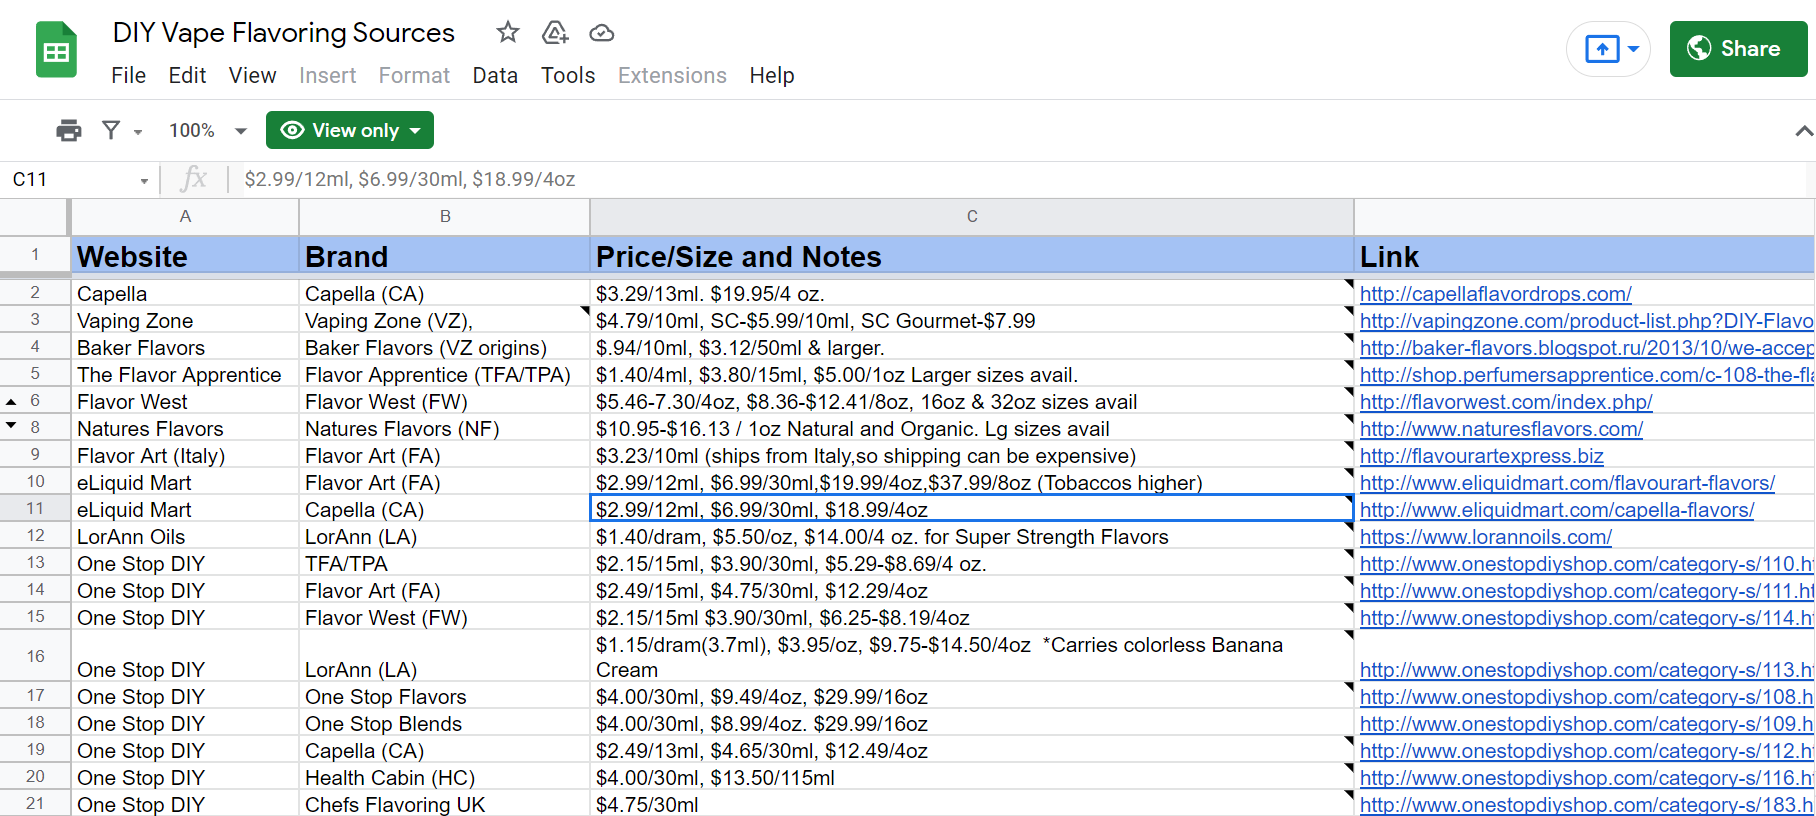Select column A header
This screenshot has height=816, width=1816.
pyautogui.click(x=185, y=216)
